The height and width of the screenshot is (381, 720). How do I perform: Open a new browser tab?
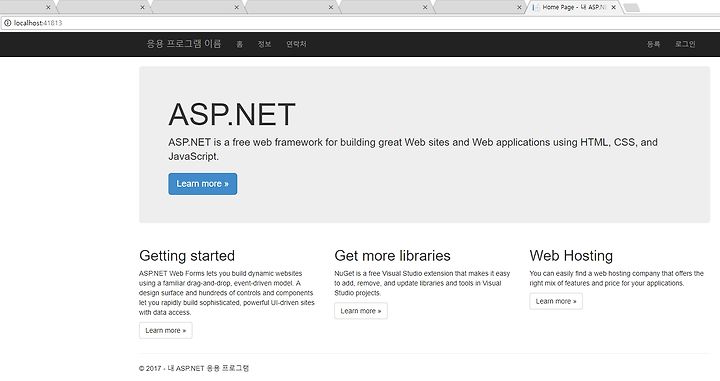click(632, 7)
